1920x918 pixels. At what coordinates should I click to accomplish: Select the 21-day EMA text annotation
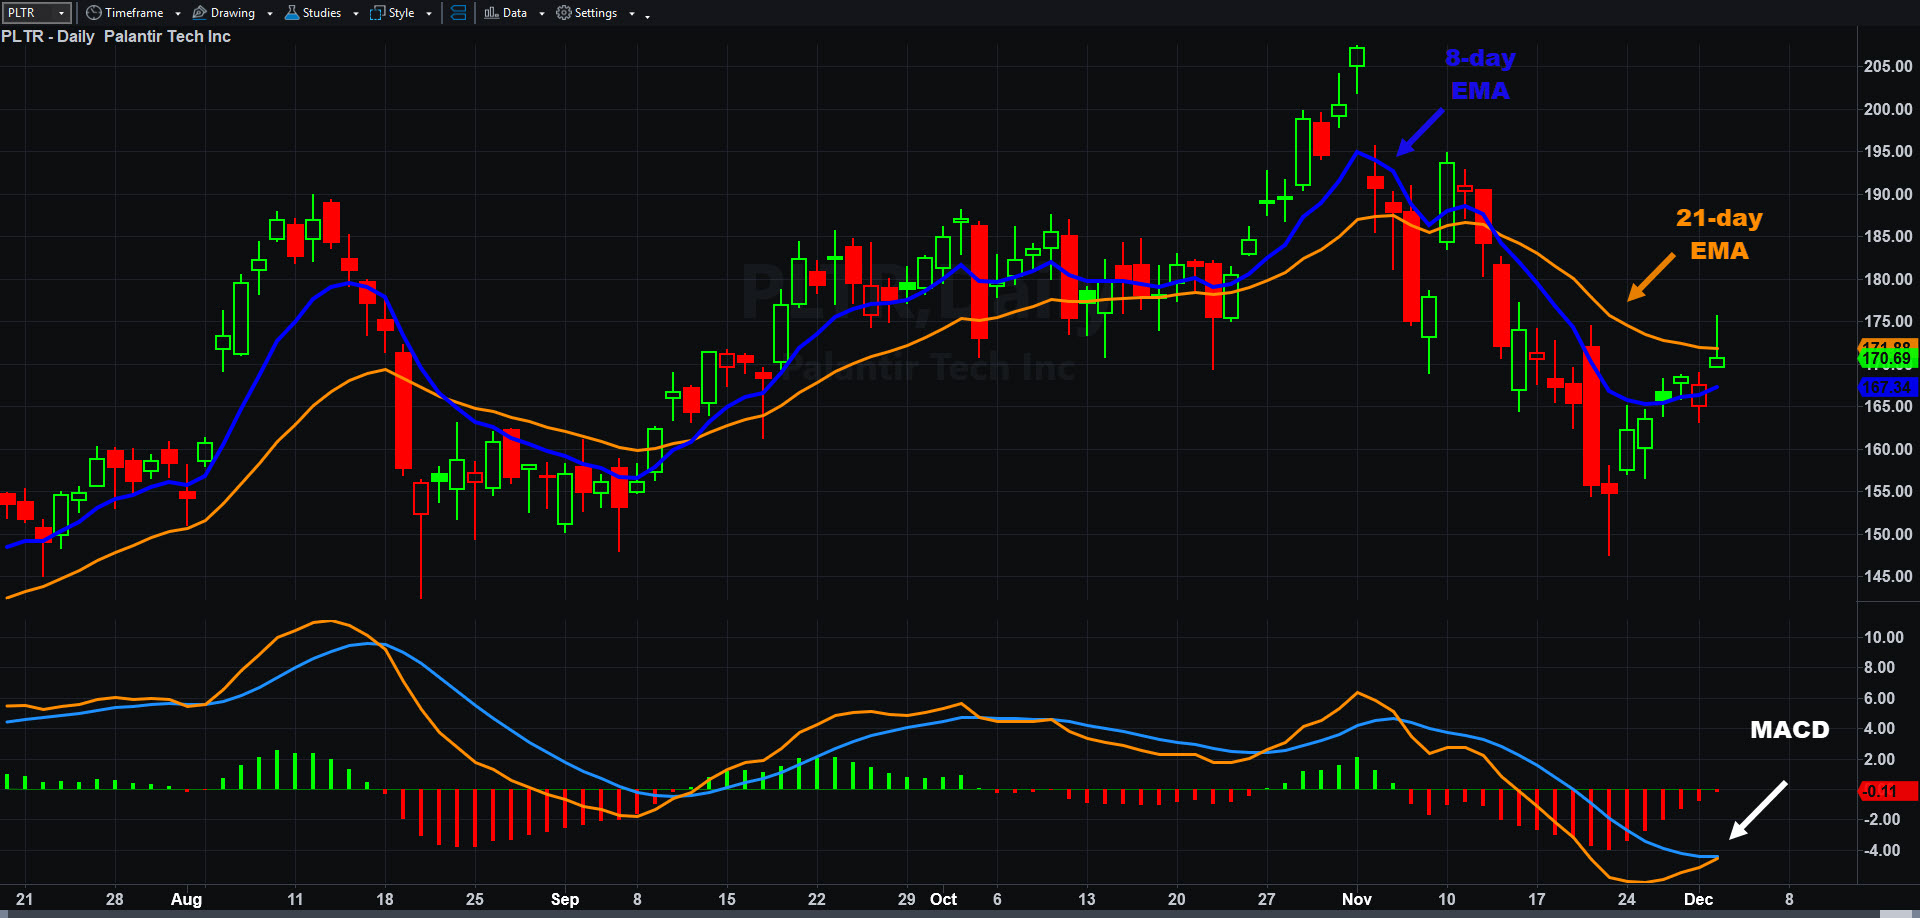[x=1719, y=234]
